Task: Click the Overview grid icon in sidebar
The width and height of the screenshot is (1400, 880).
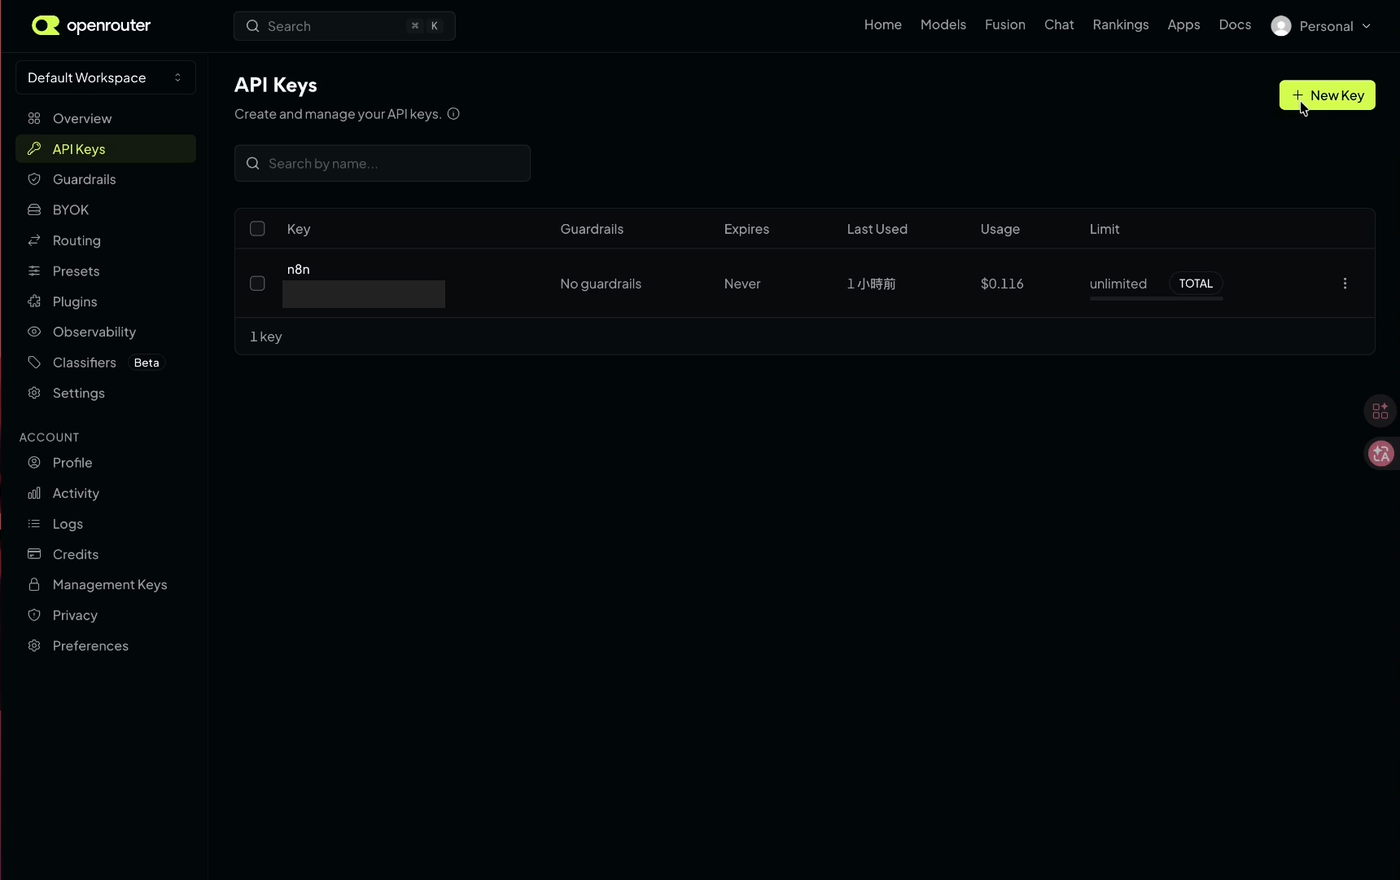Action: pos(34,118)
